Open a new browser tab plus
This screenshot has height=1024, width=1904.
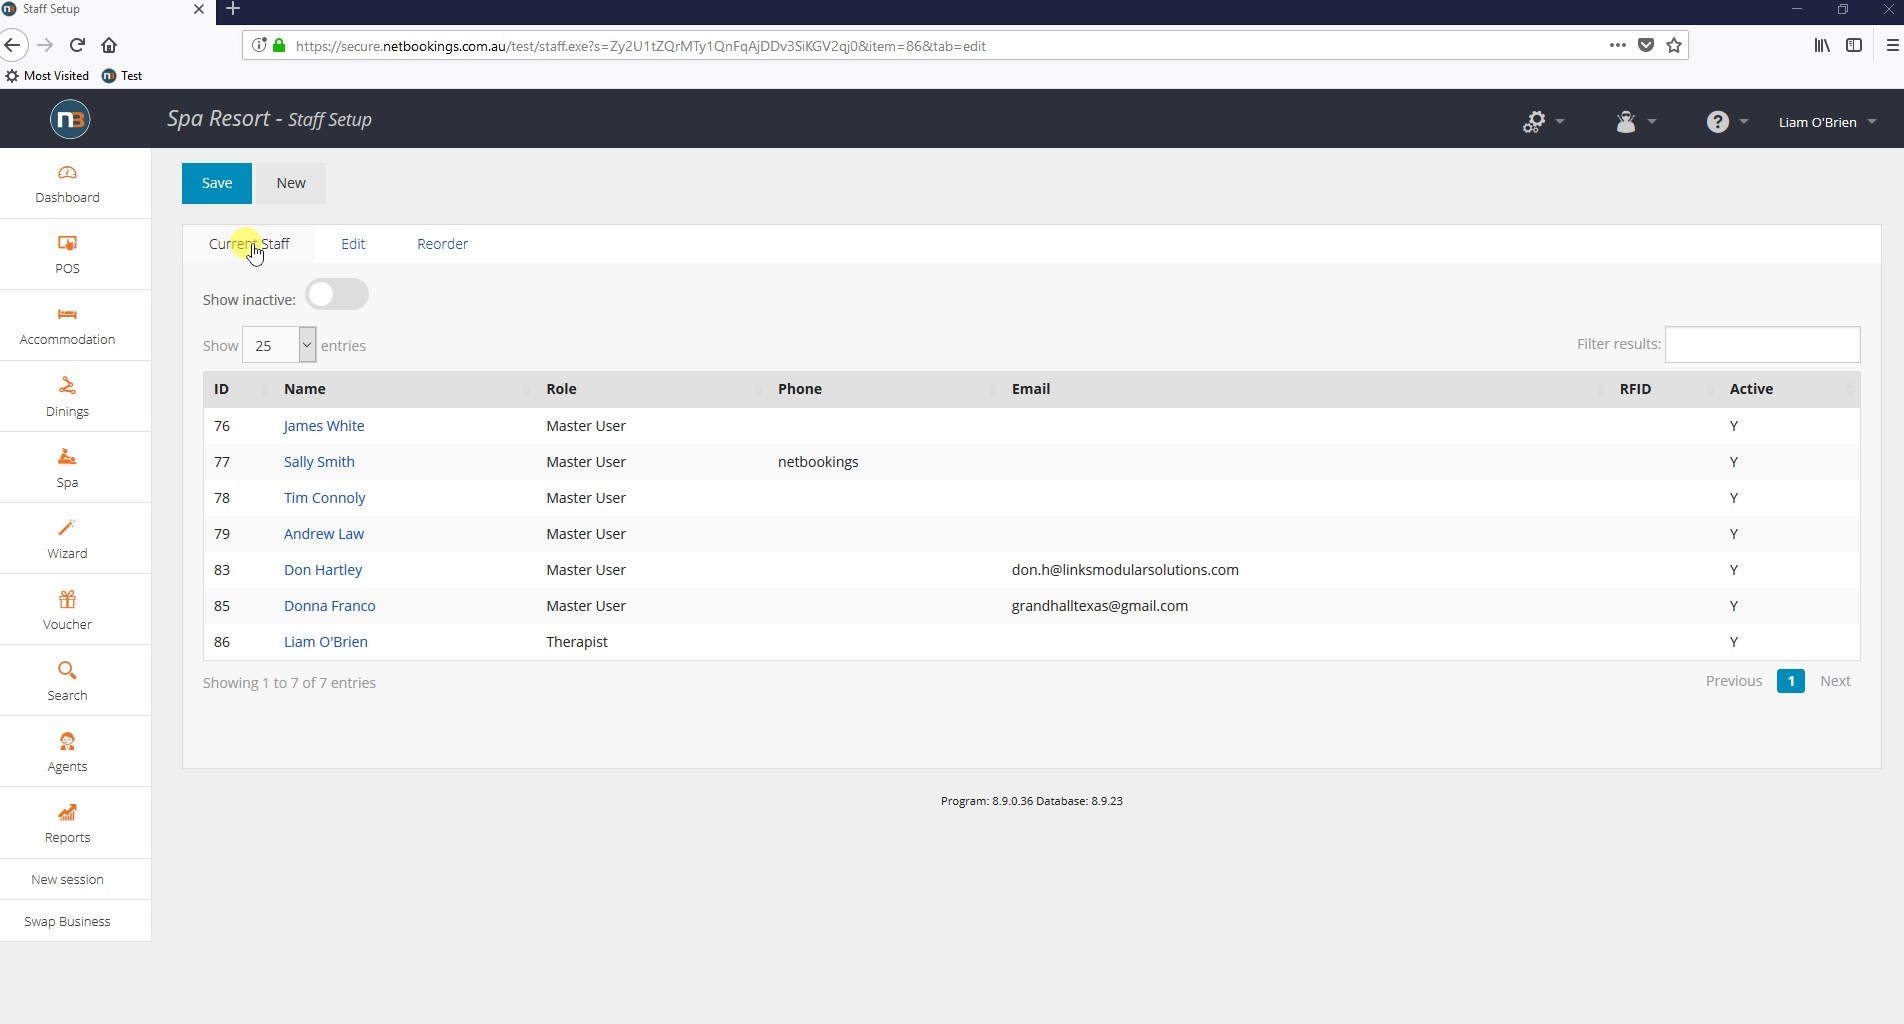[233, 9]
